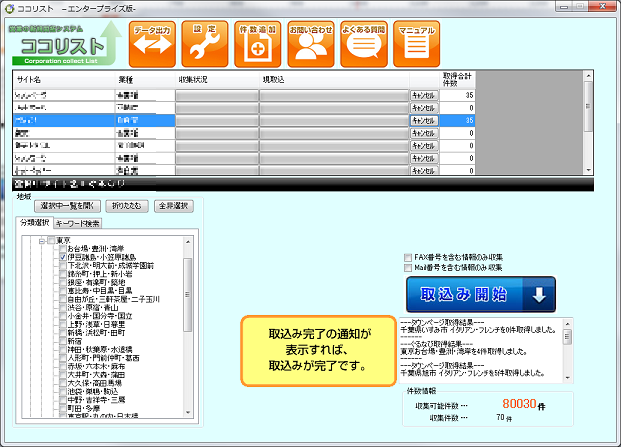Uncheck 伊豆諸島・小笠原諸島 area
Viewport: 621px width, 447px height.
(x=63, y=257)
